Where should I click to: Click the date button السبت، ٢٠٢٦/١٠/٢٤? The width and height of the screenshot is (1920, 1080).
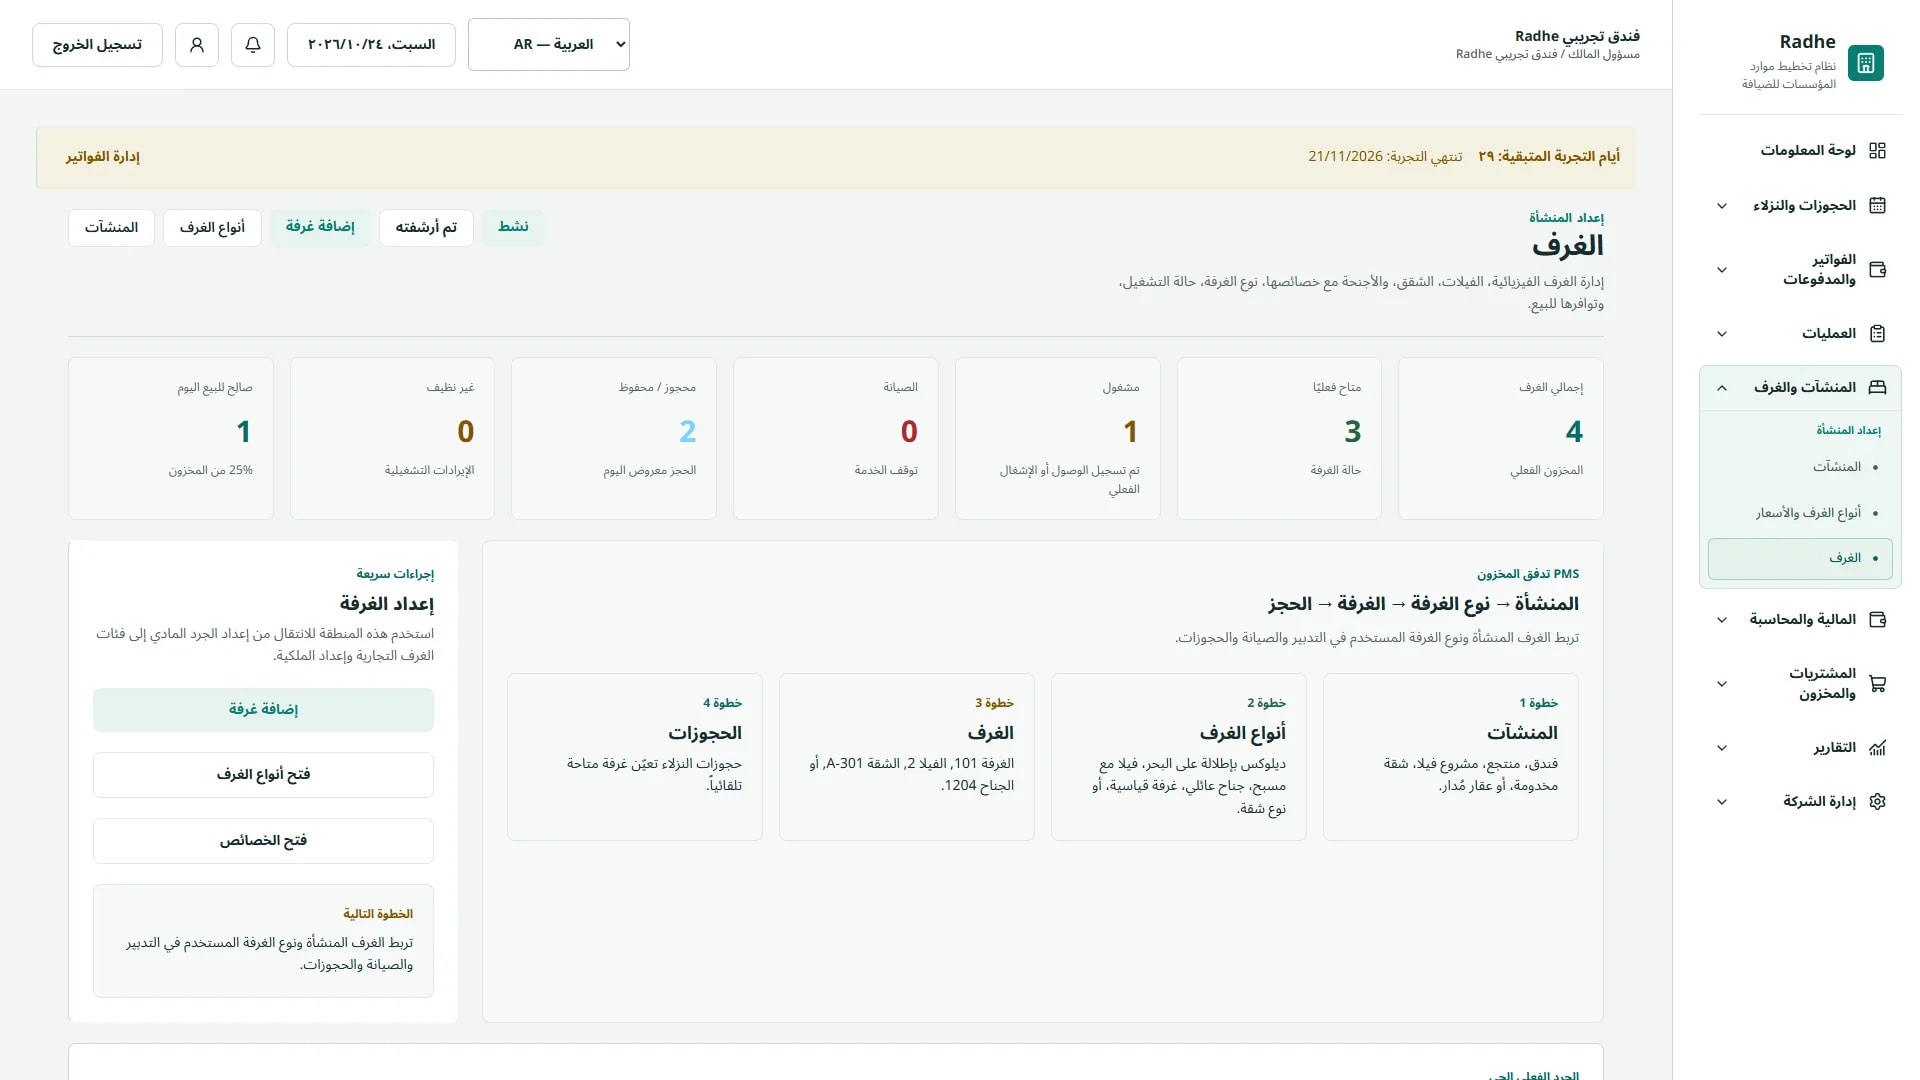coord(371,45)
